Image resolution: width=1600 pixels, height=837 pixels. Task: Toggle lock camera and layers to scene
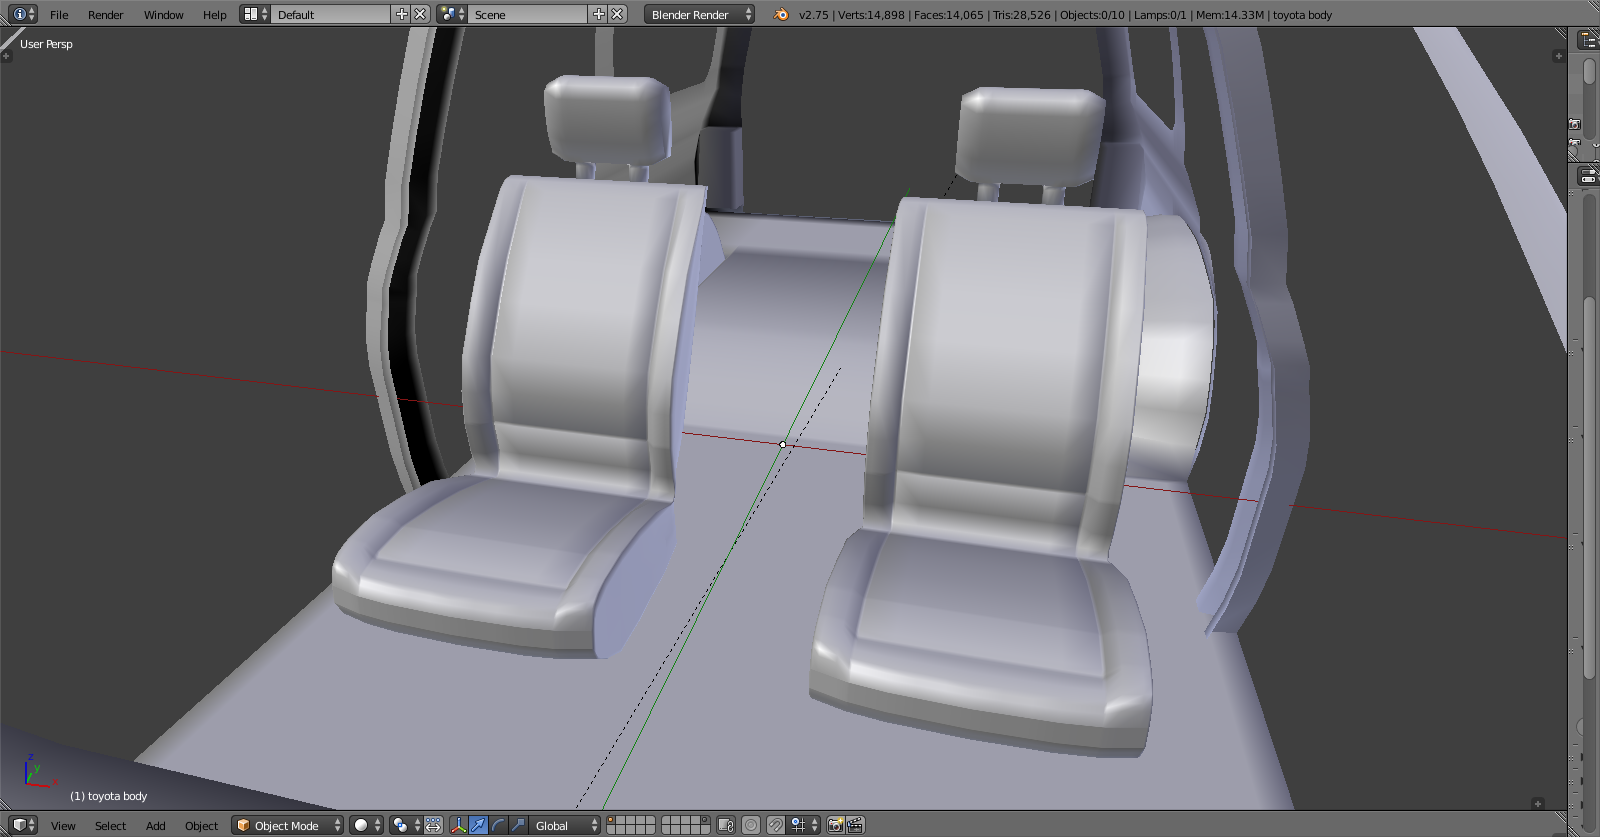726,825
